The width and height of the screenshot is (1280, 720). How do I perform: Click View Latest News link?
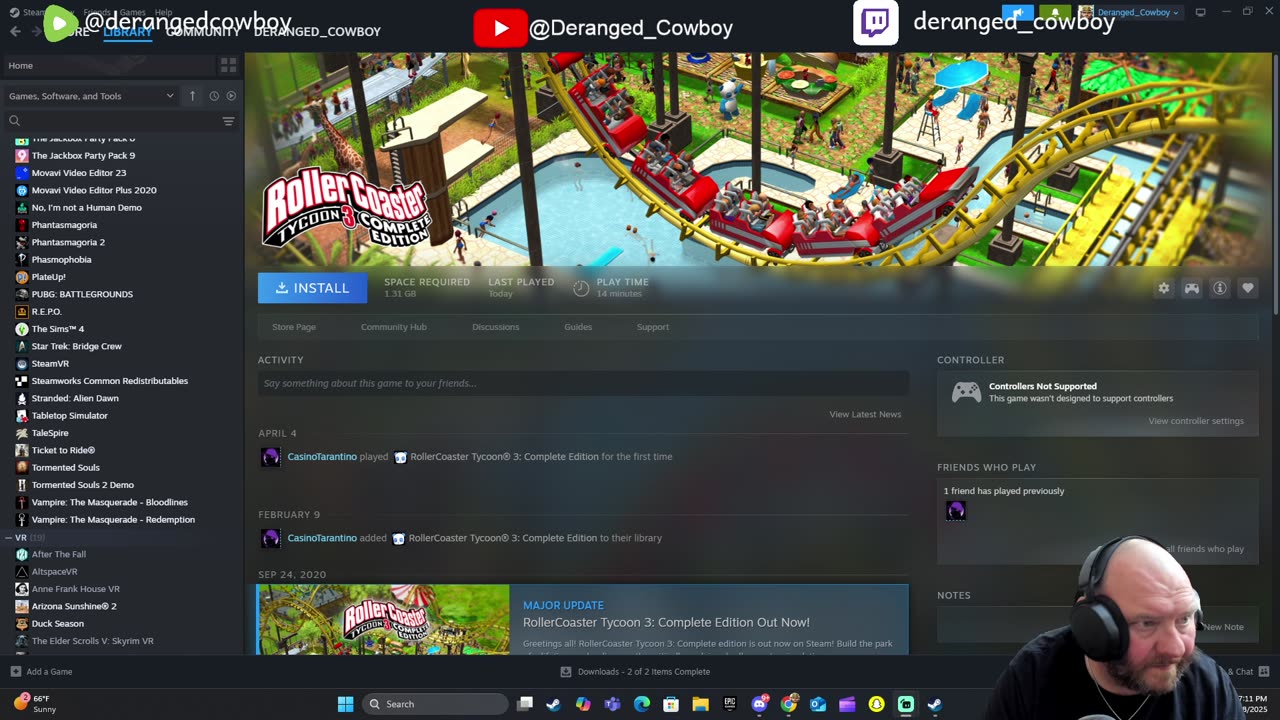tap(865, 414)
